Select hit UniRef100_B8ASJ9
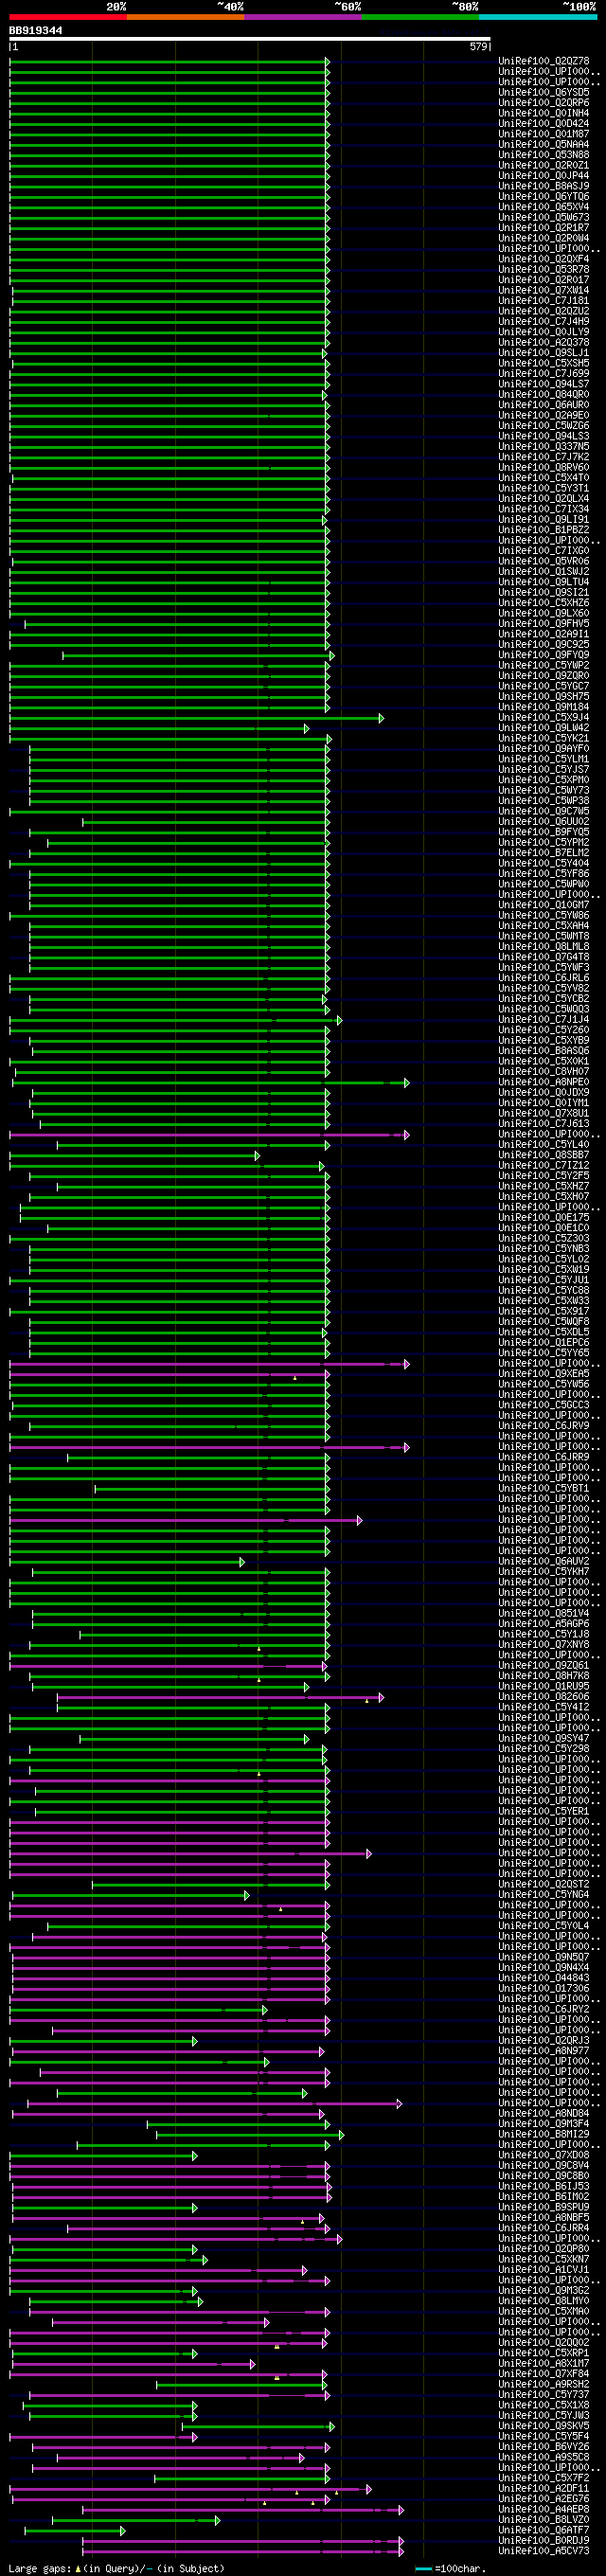Viewport: 606px width, 2576px height. click(x=544, y=186)
